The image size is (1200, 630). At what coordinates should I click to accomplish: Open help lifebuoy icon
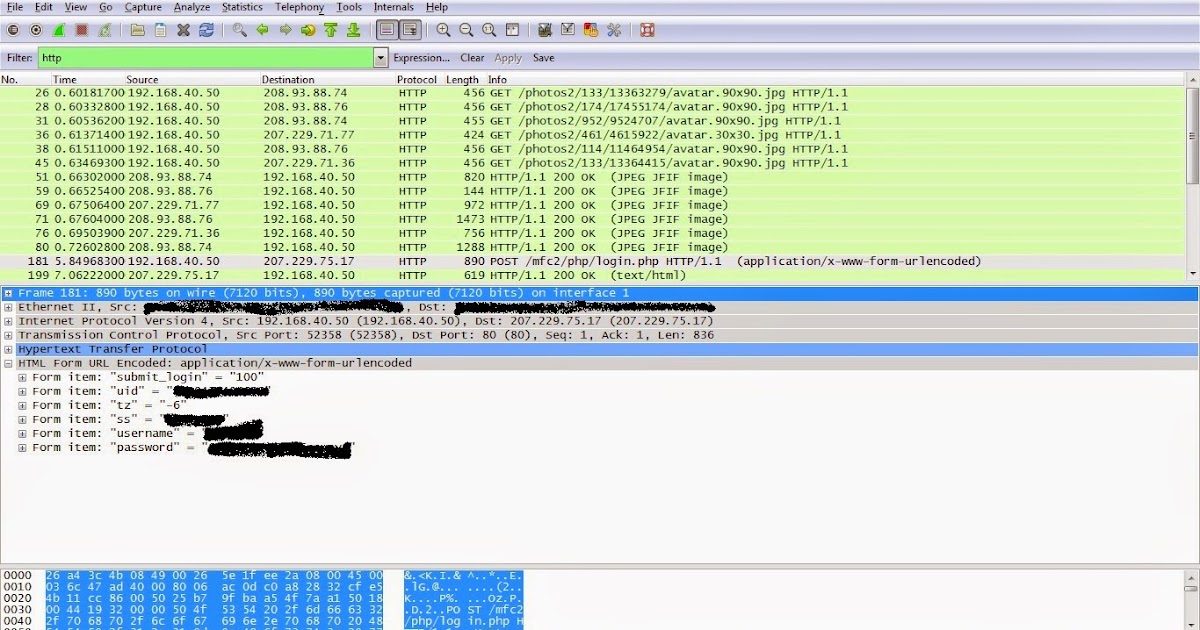point(647,30)
